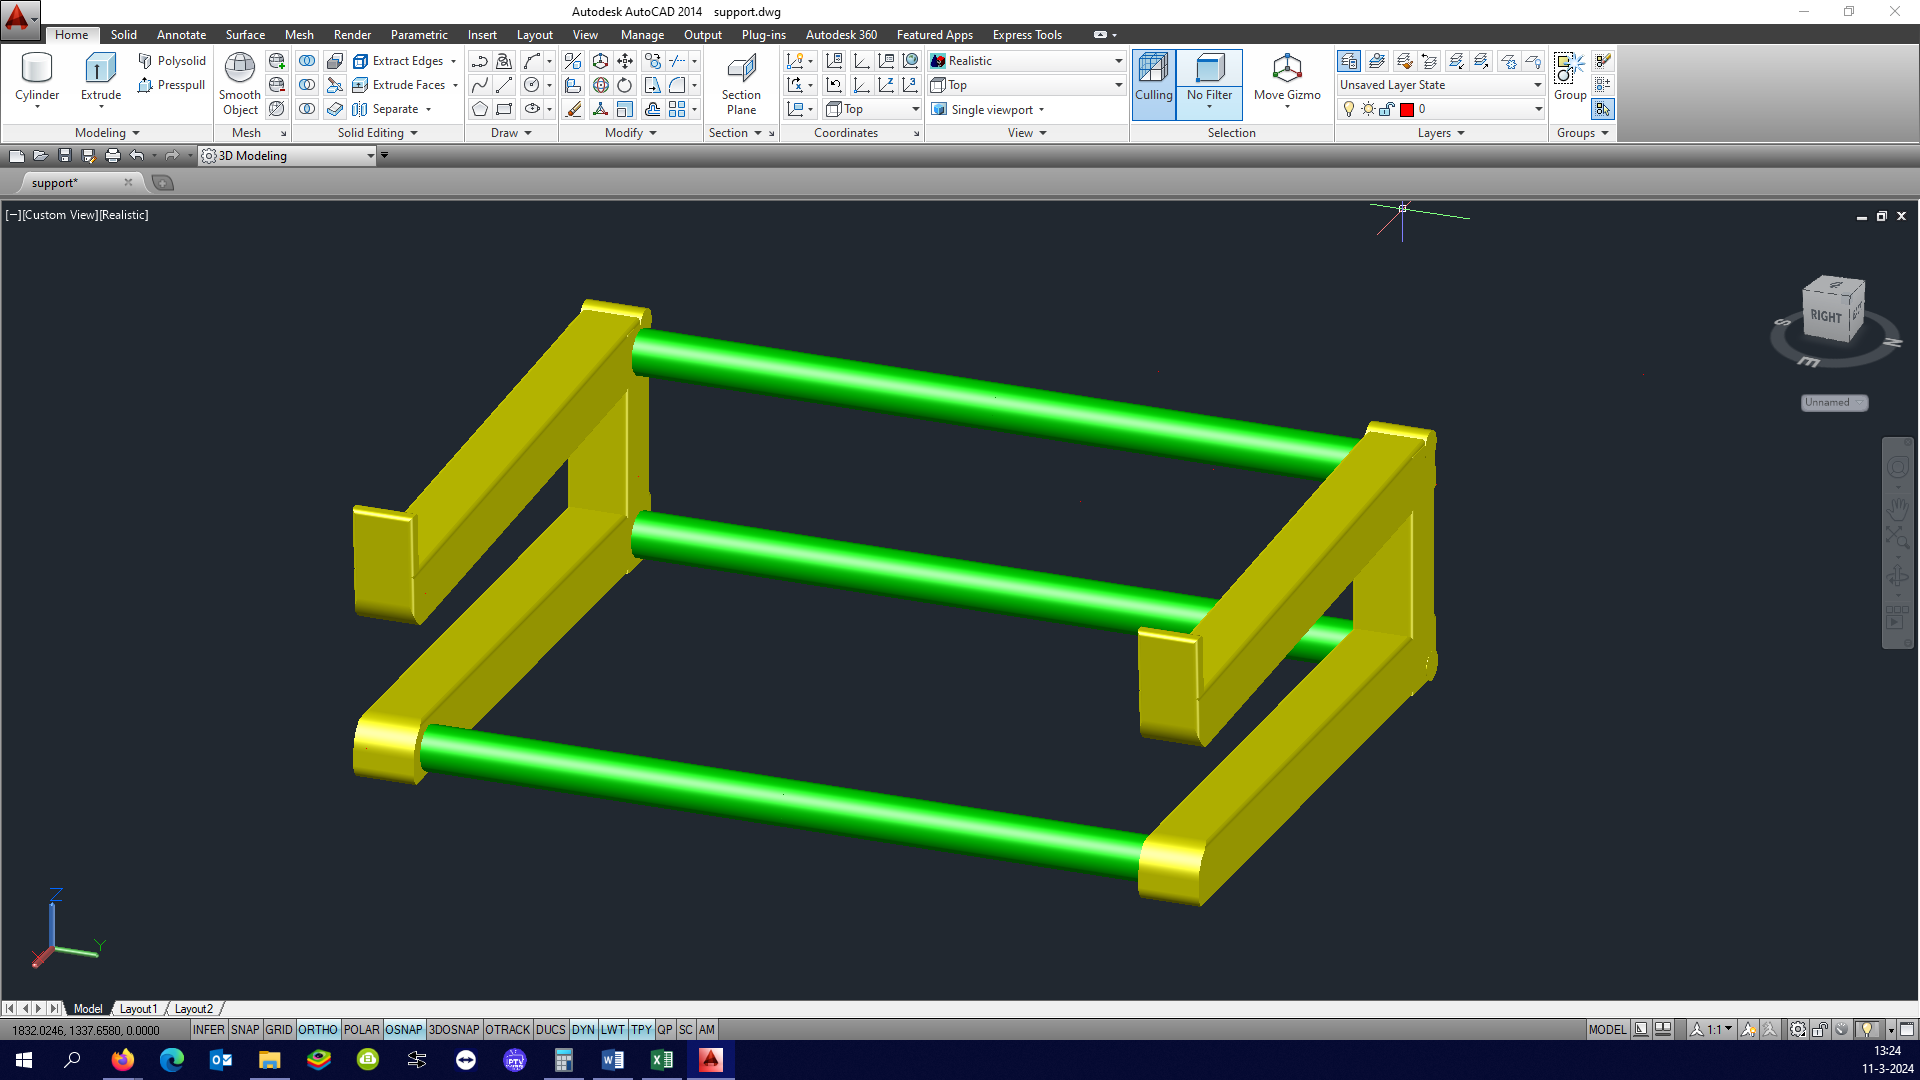
Task: Open Single viewport configuration dropdown
Action: click(989, 109)
